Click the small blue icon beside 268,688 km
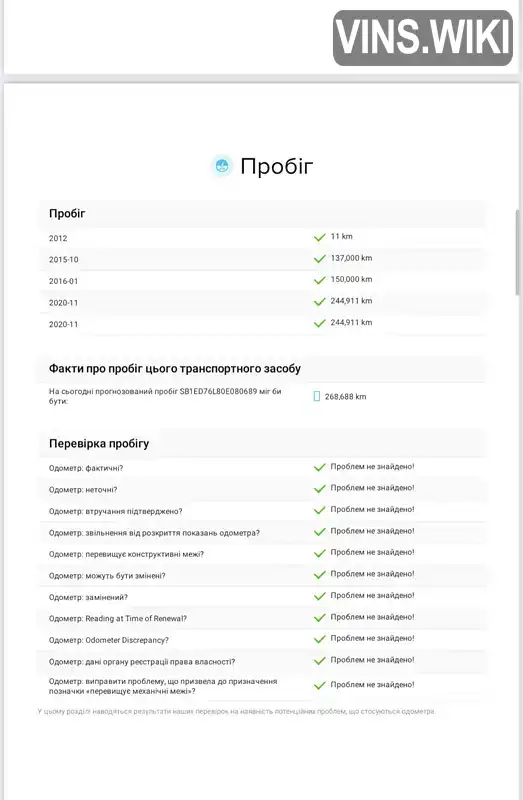 [316, 396]
